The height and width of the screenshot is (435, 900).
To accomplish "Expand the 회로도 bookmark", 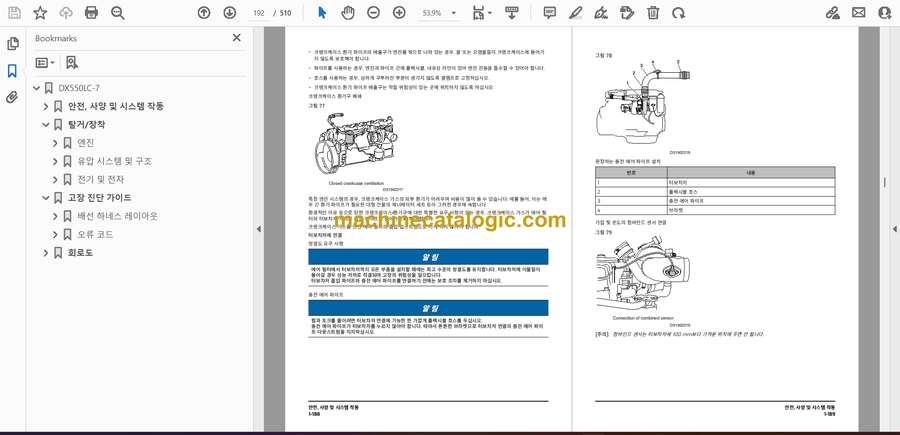I will [45, 253].
